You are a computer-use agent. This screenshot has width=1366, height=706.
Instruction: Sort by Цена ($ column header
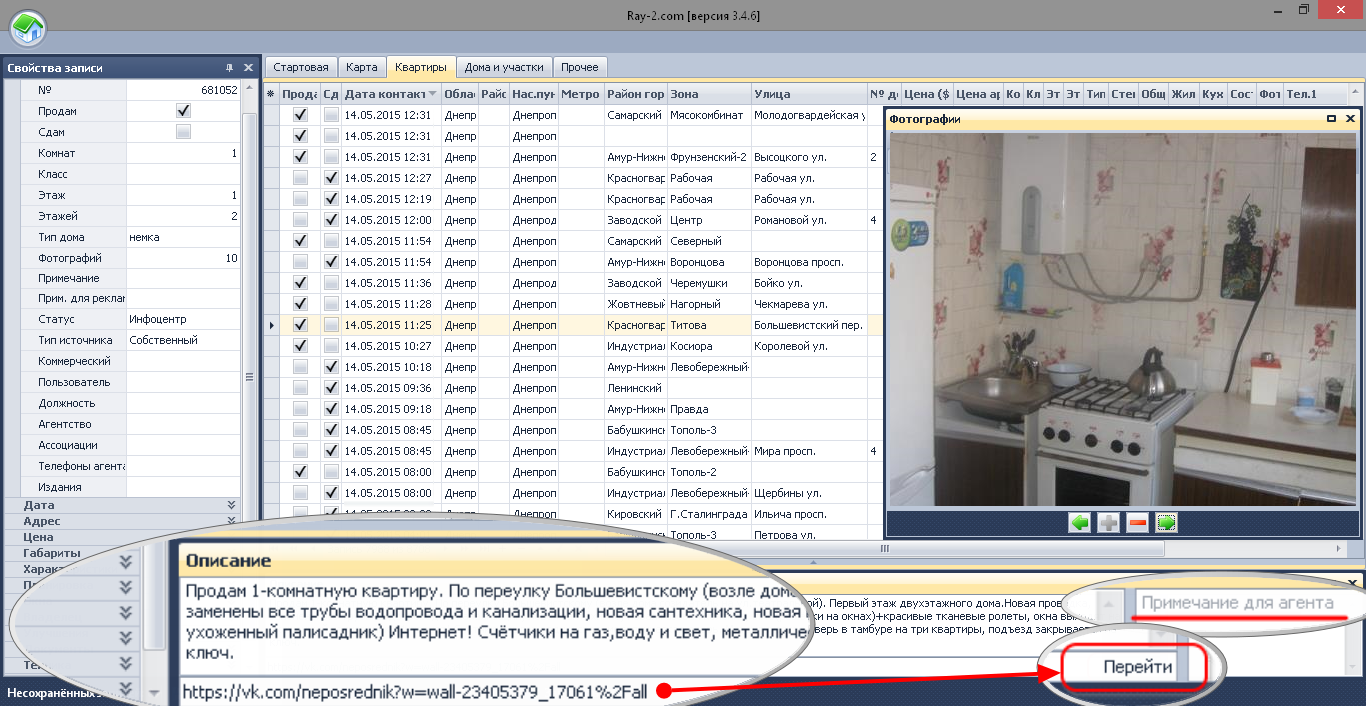(926, 94)
